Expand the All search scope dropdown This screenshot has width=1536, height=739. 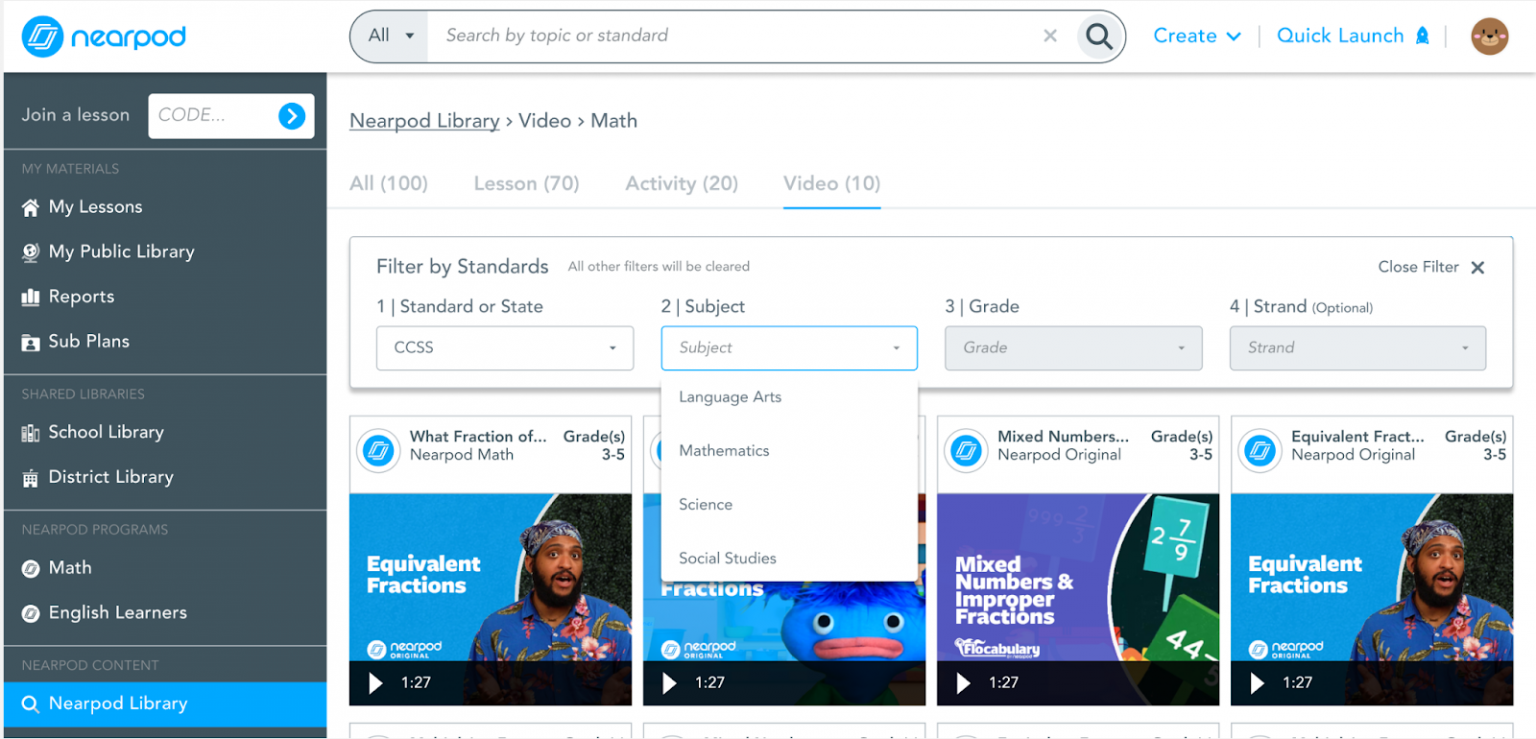click(x=388, y=35)
